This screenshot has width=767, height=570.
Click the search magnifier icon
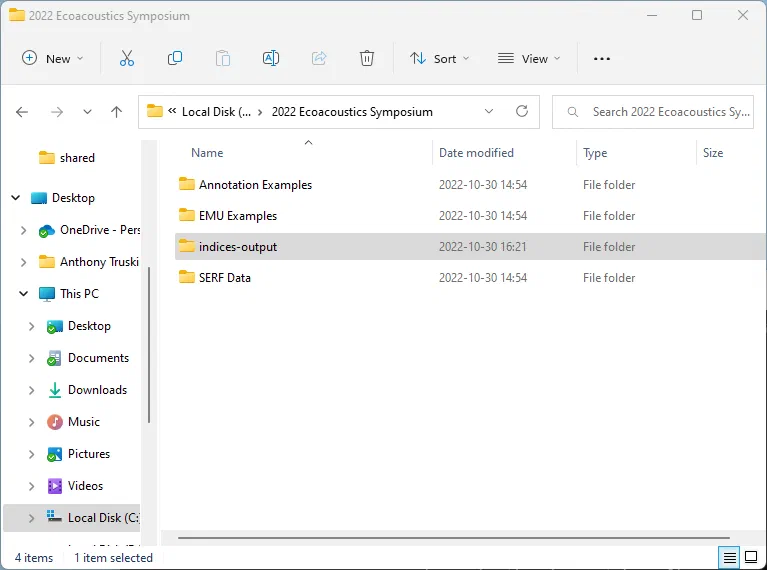[572, 112]
